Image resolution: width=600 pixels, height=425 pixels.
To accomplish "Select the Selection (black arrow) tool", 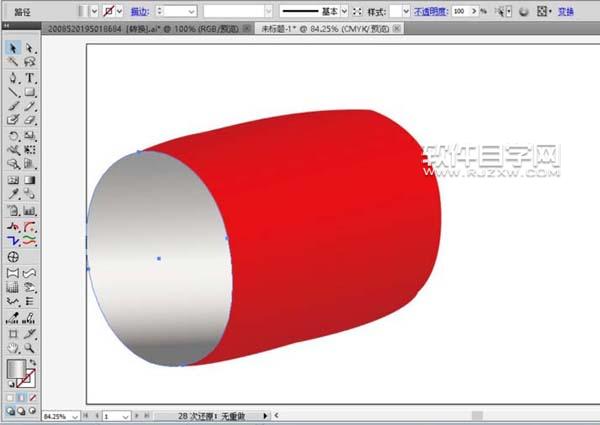I will click(x=13, y=48).
